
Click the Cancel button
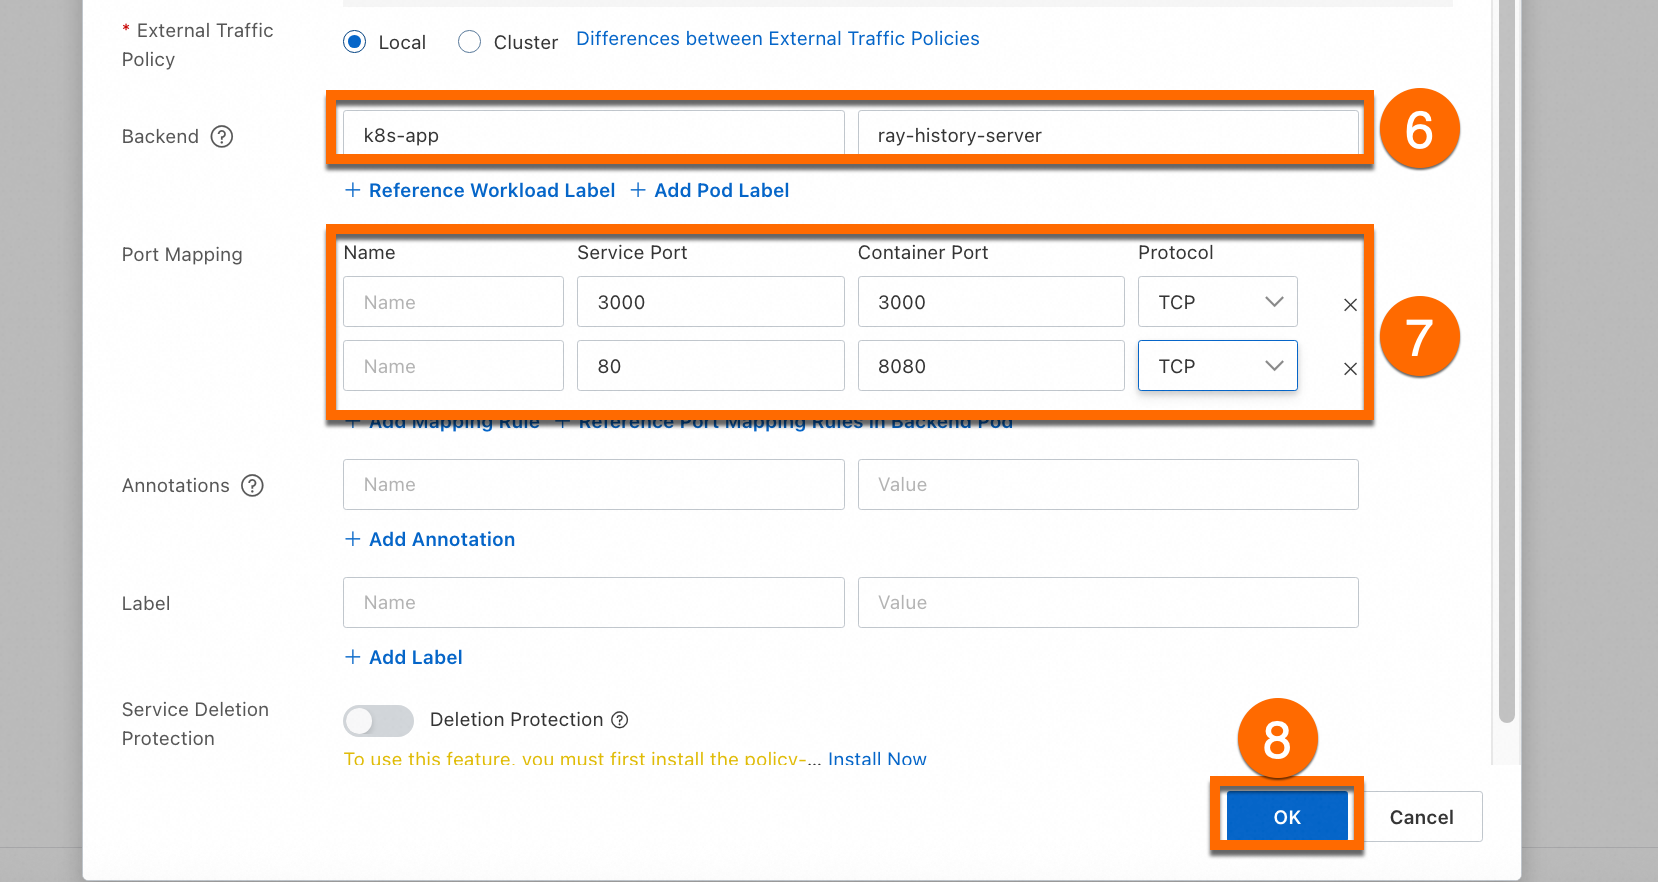1421,817
